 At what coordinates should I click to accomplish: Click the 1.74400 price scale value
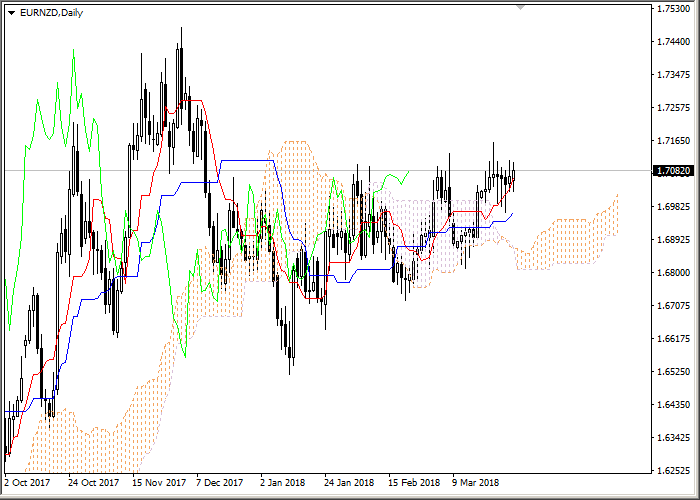[x=674, y=42]
